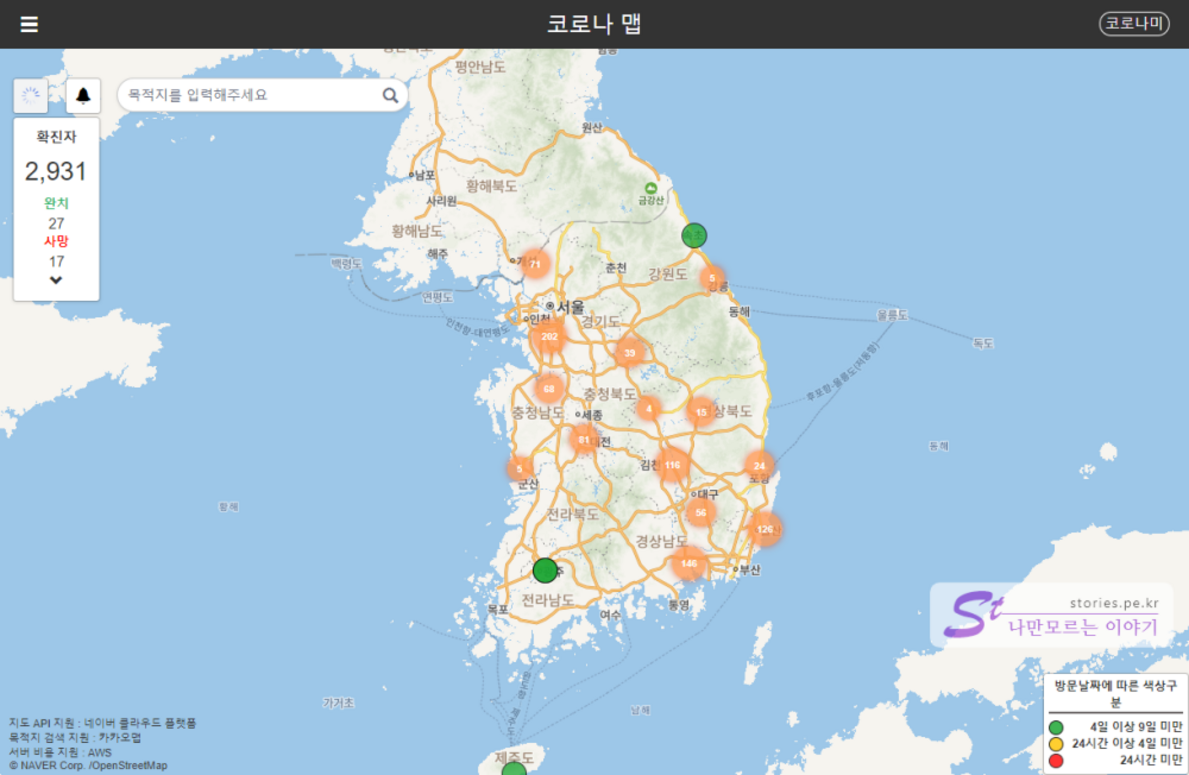This screenshot has width=1189, height=775.
Task: Expand the 확진자 stats panel chevron
Action: [56, 281]
